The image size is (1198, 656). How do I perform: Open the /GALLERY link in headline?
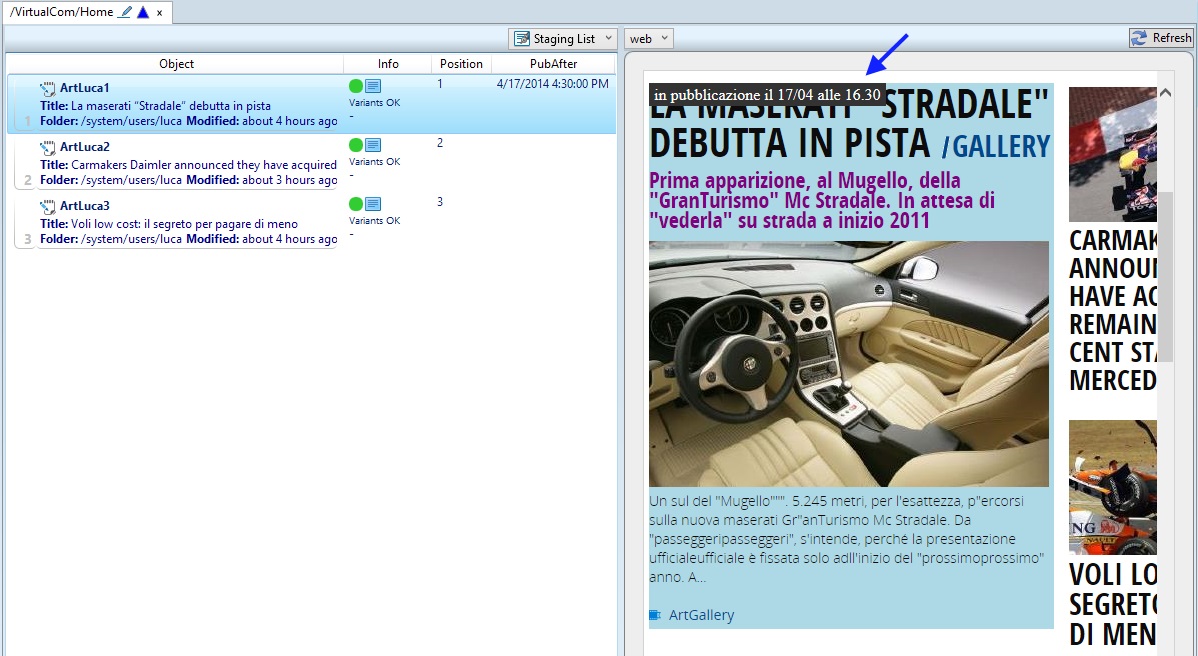click(x=996, y=146)
